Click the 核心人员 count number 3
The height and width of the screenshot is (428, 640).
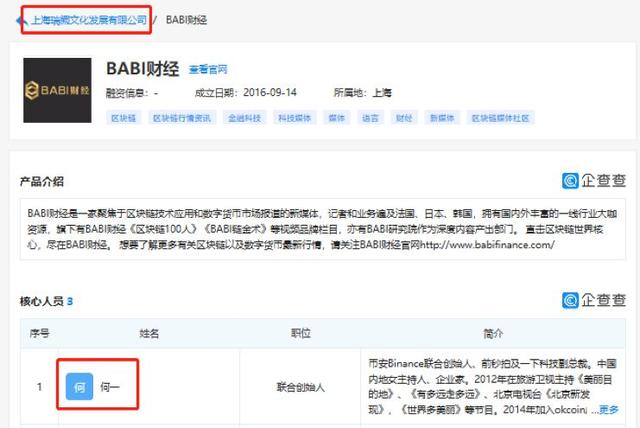pyautogui.click(x=70, y=301)
